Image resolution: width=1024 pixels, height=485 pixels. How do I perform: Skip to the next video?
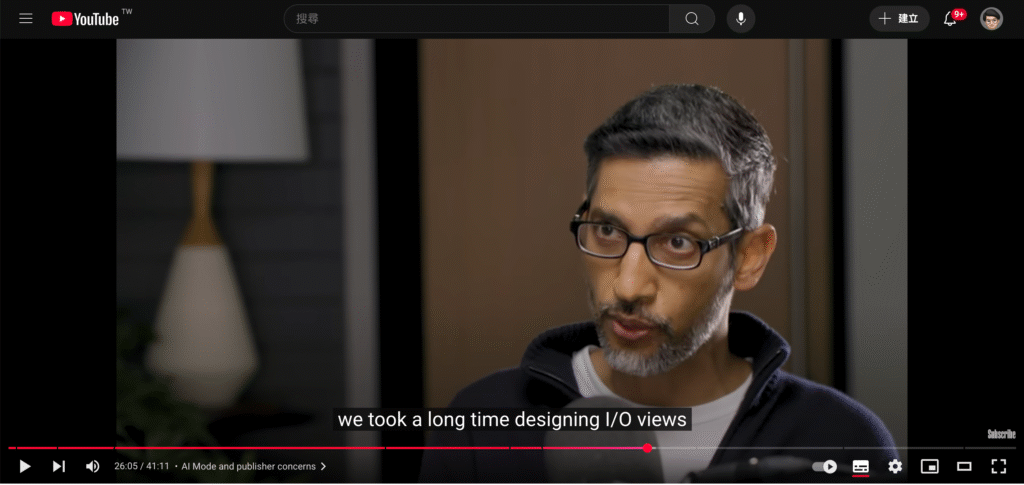(59, 466)
